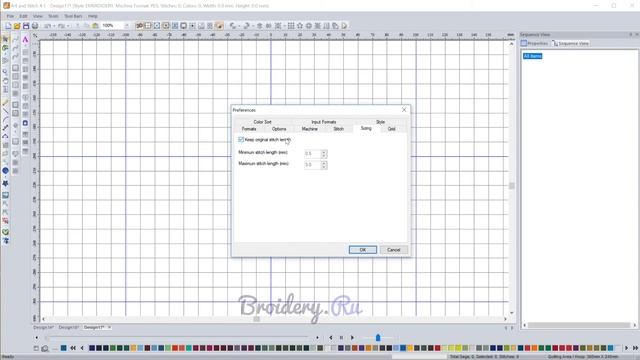
Task: Click the dark star shape tool
Action: click(x=5, y=183)
